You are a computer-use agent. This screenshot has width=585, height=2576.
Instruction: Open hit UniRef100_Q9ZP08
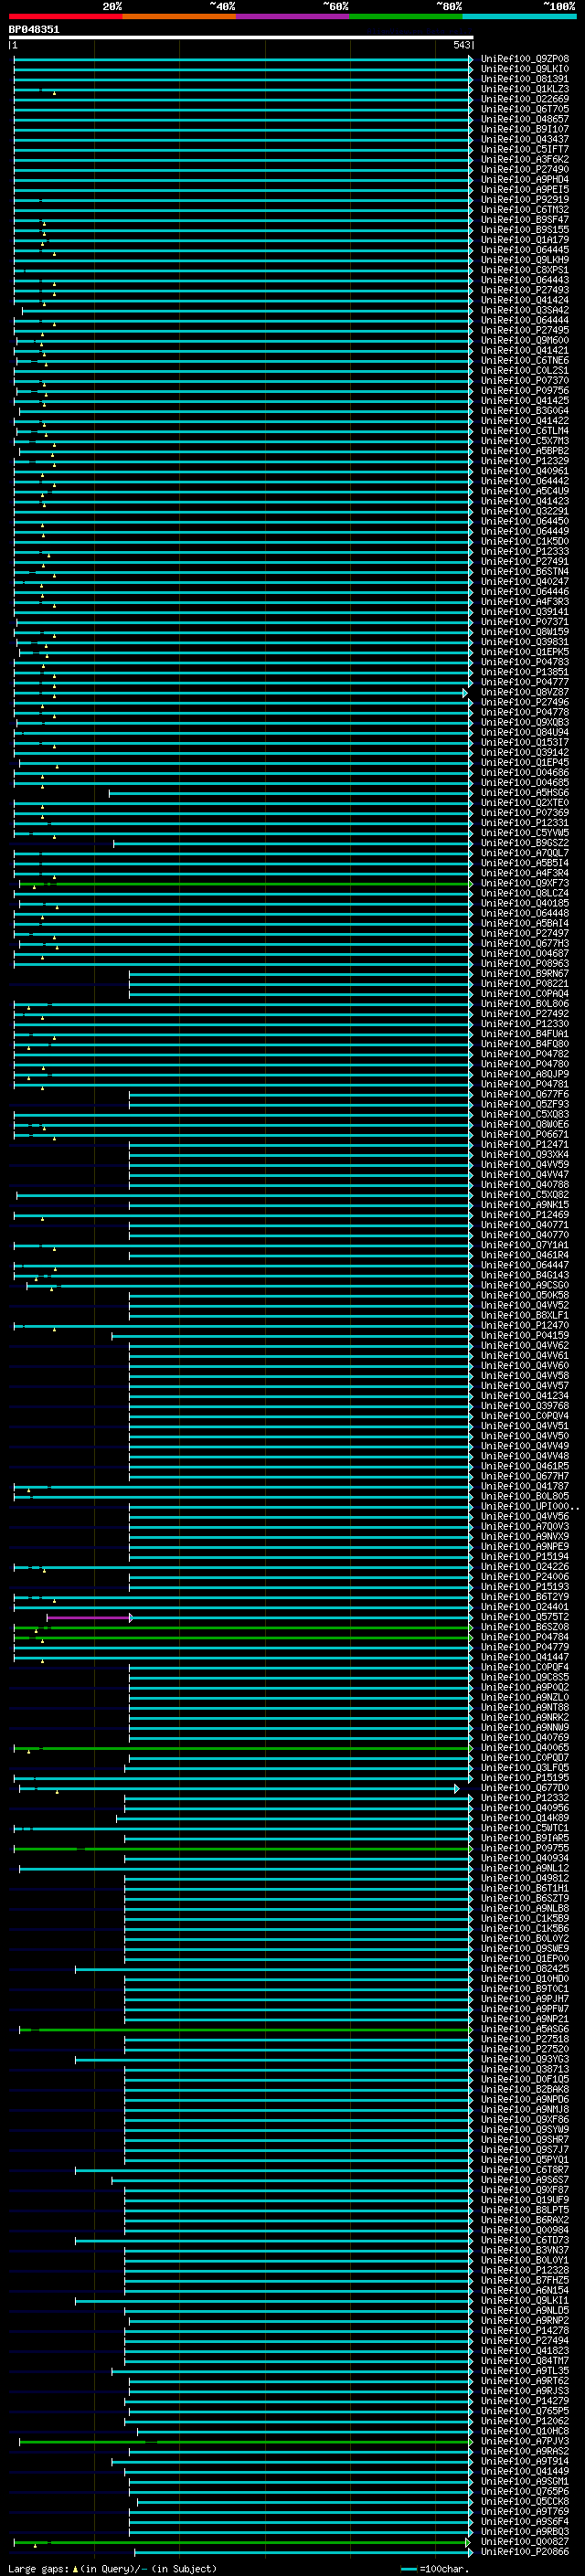click(524, 59)
